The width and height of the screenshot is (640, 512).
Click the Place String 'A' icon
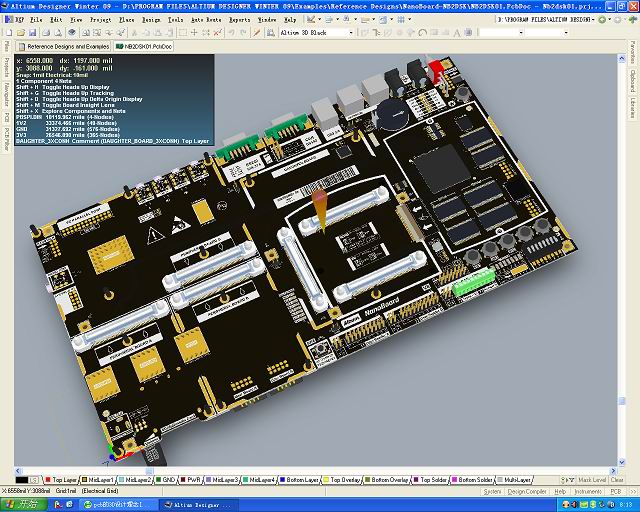pyautogui.click(x=457, y=33)
